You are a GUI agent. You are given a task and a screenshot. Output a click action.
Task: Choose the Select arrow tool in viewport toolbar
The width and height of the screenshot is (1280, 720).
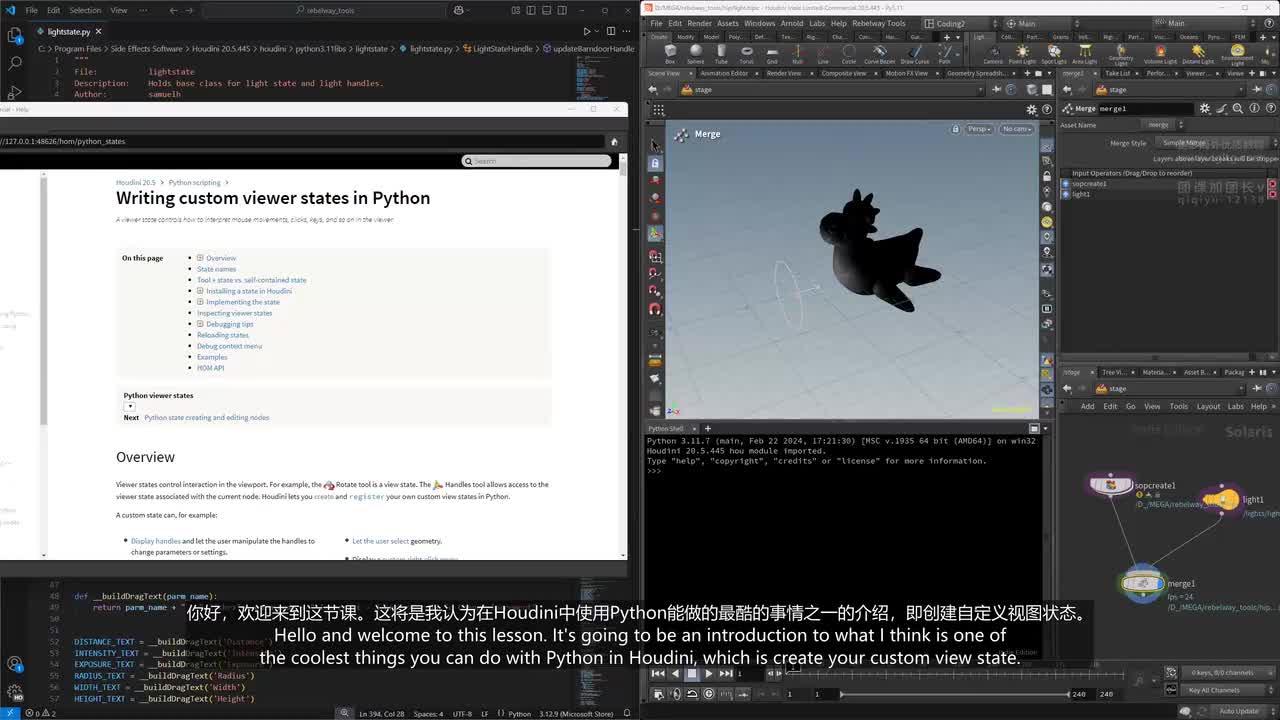click(655, 144)
